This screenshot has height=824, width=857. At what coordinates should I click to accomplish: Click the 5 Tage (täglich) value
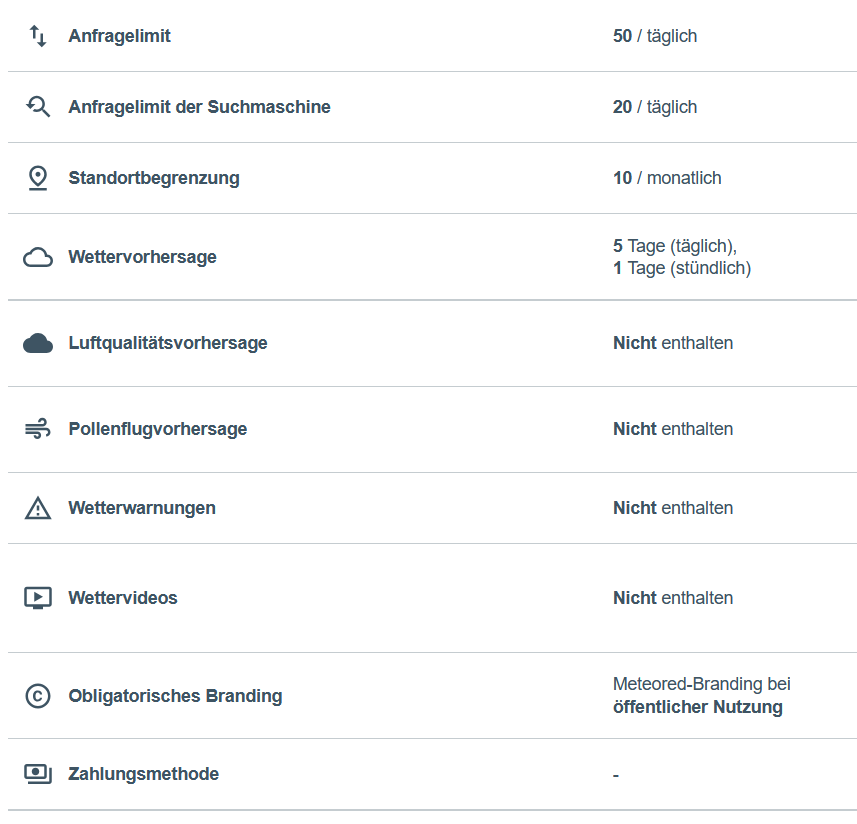[675, 246]
